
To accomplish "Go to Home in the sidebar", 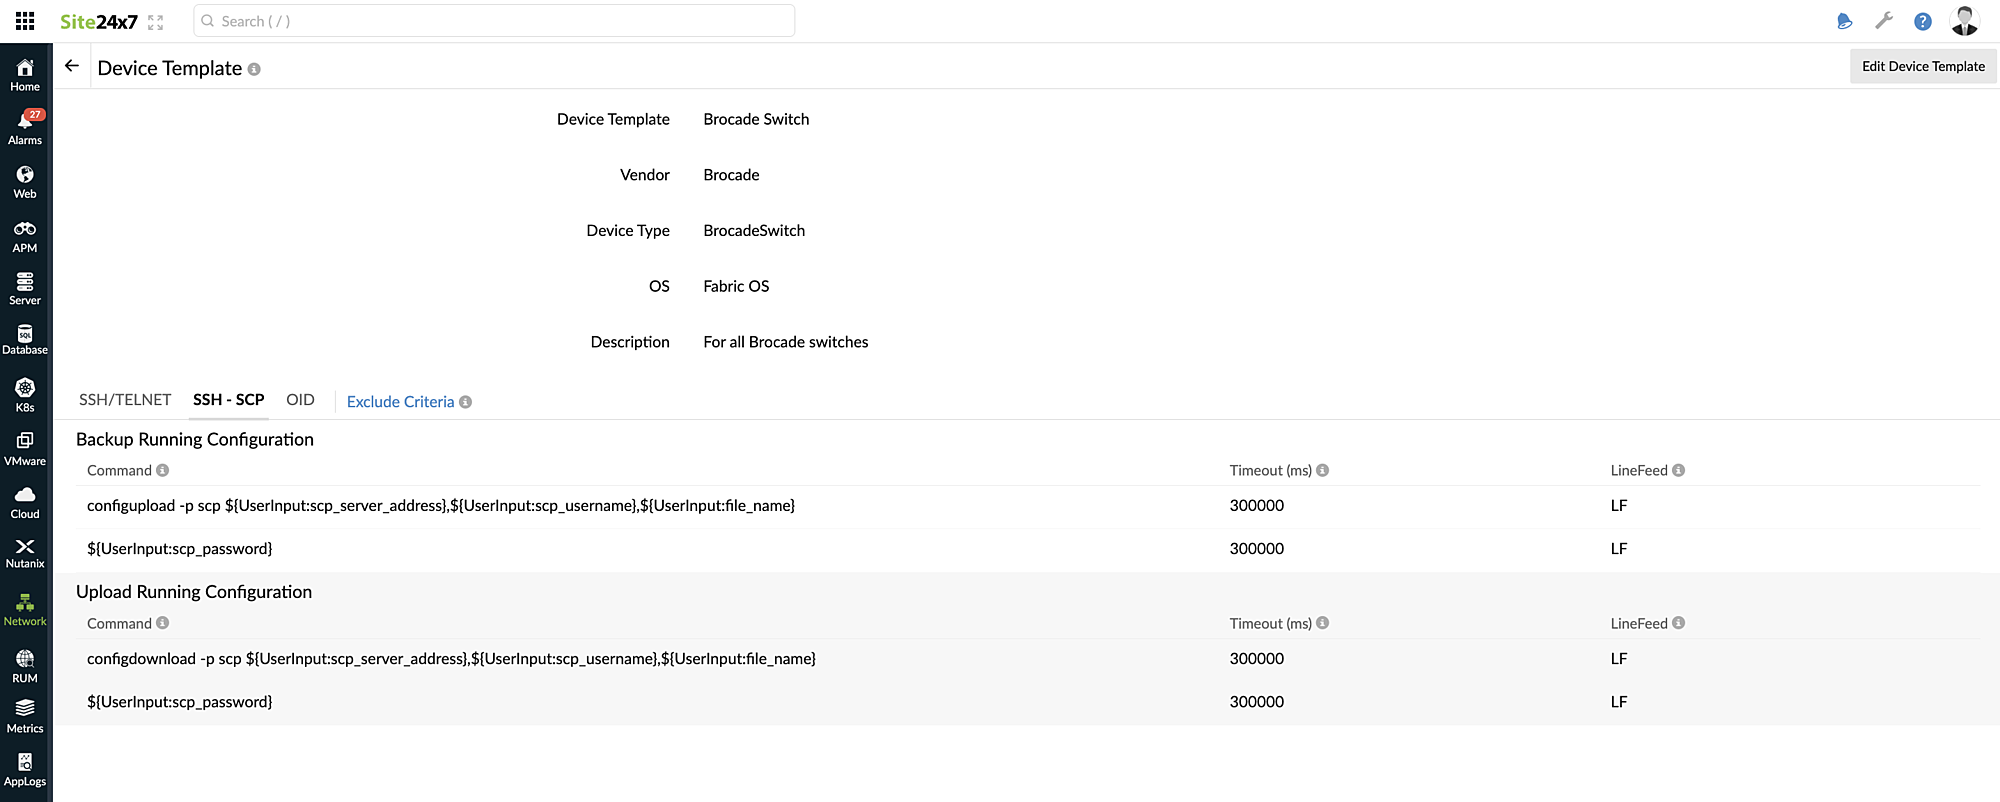I will point(25,75).
